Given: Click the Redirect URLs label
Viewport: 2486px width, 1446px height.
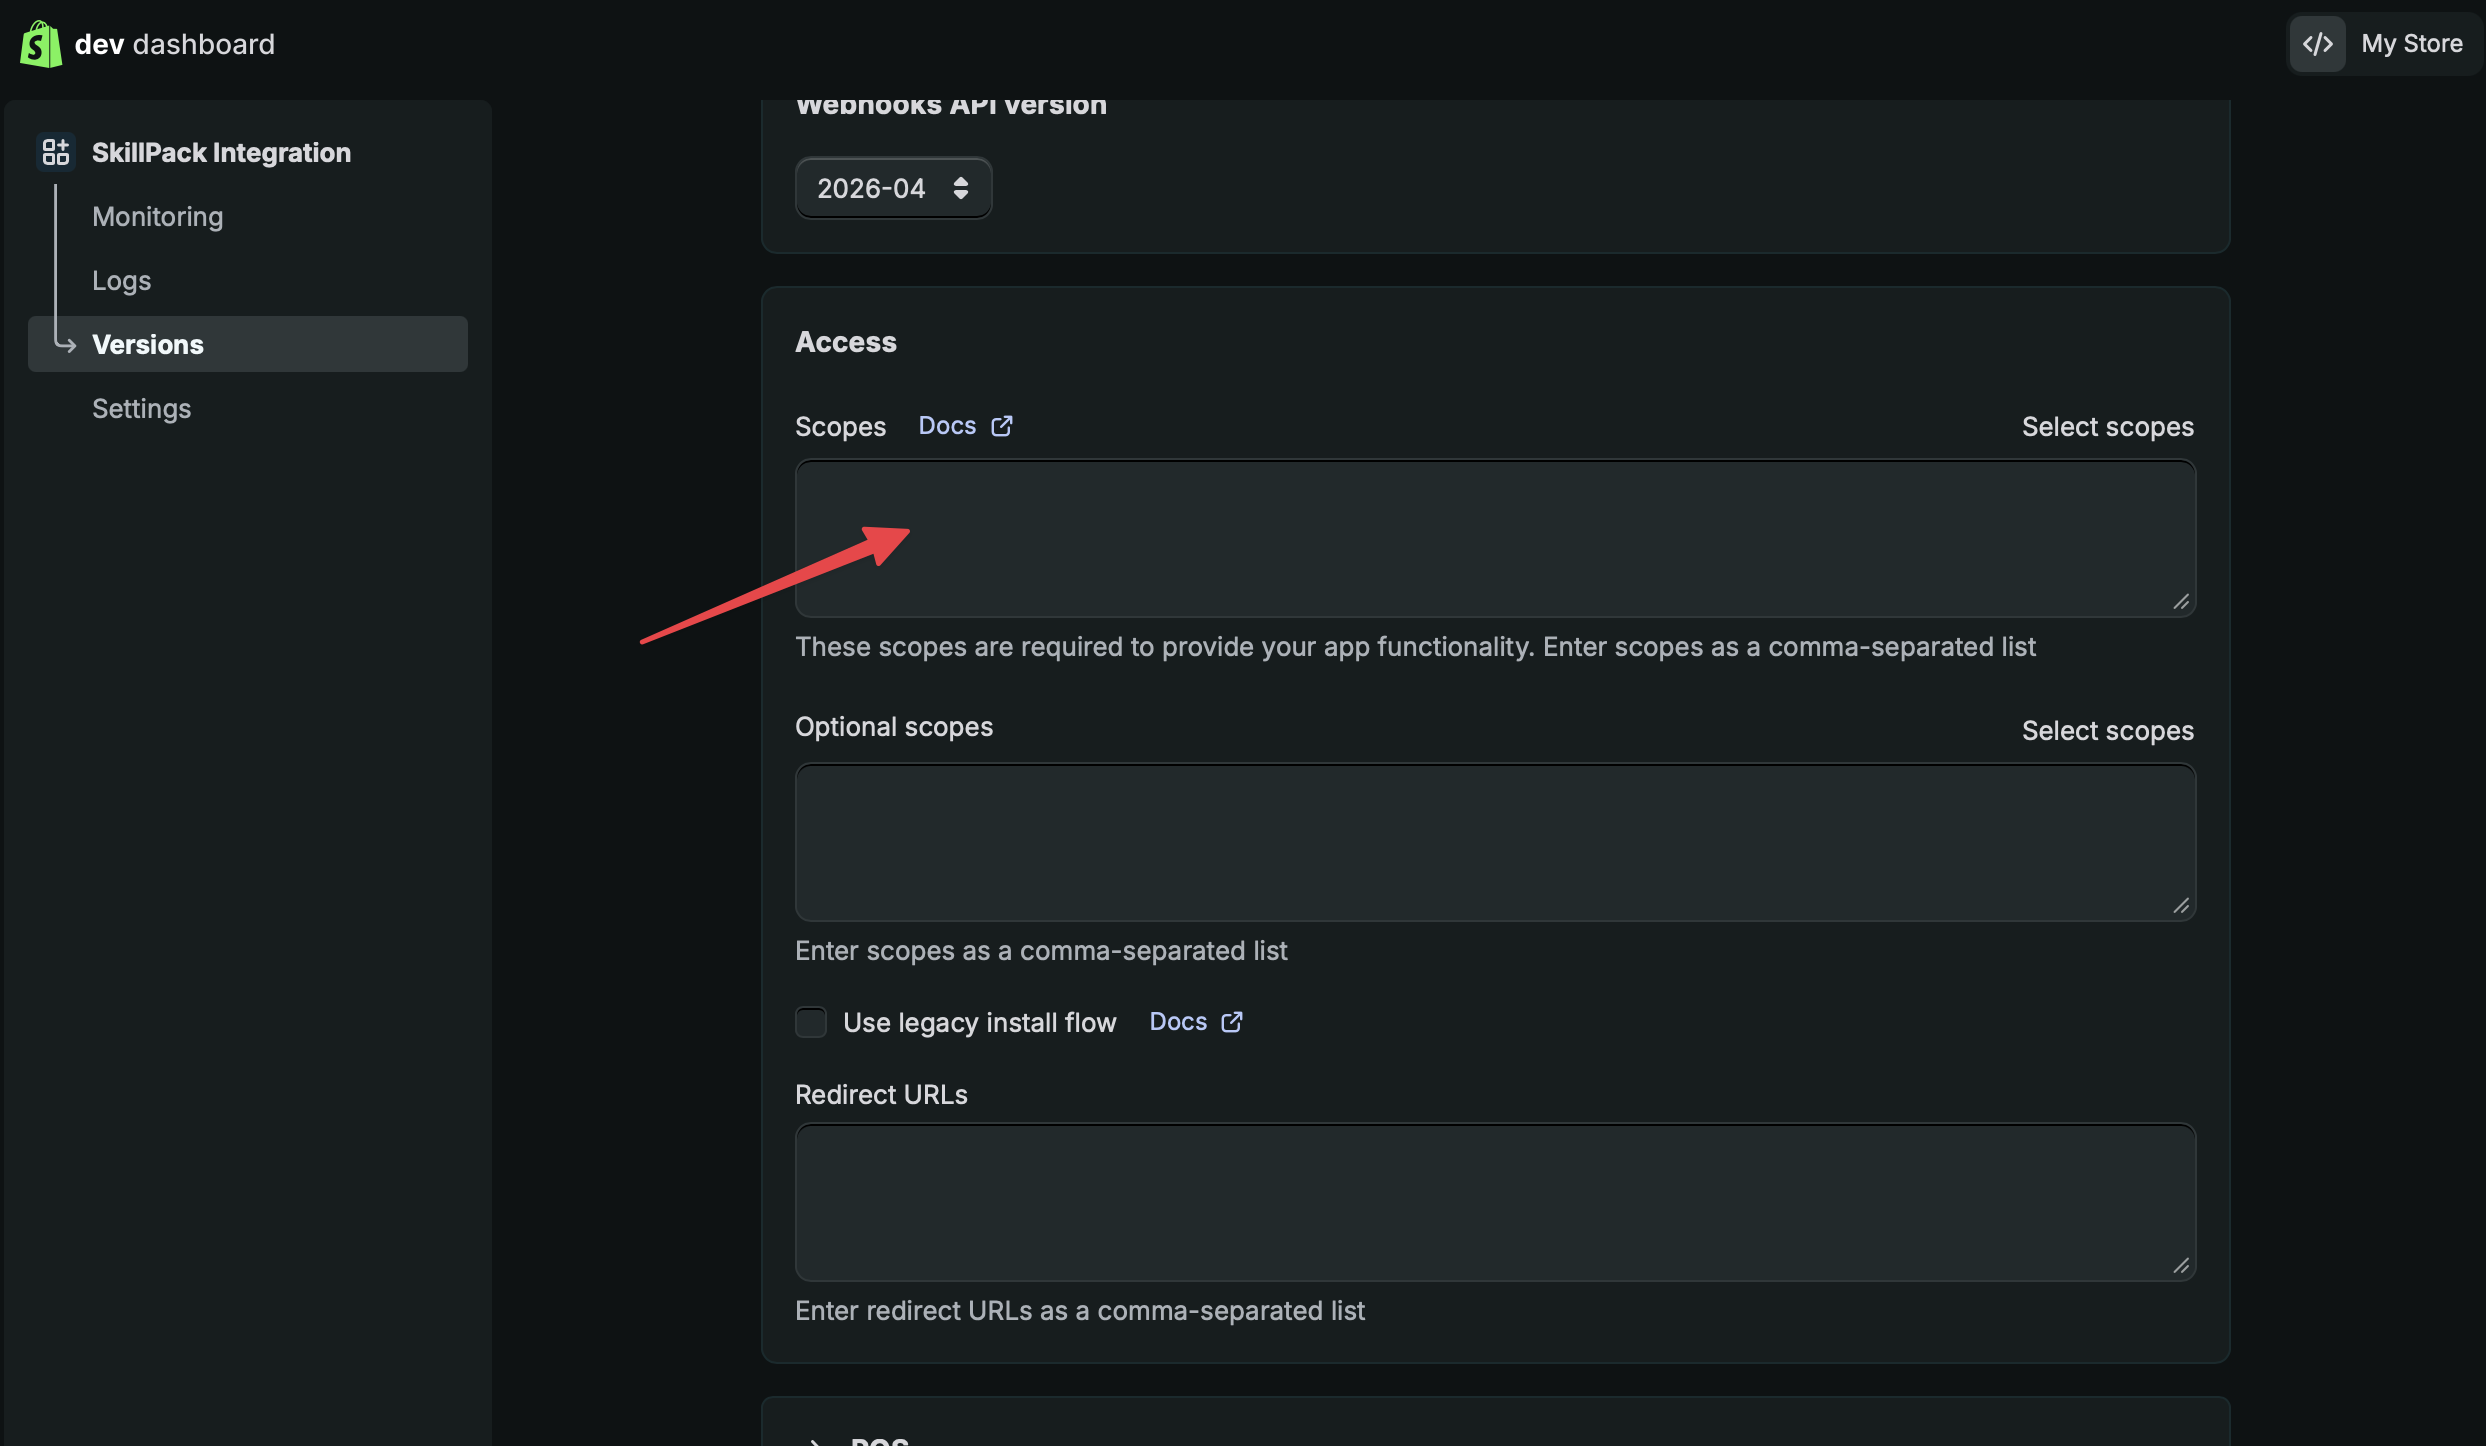Looking at the screenshot, I should pos(881,1095).
